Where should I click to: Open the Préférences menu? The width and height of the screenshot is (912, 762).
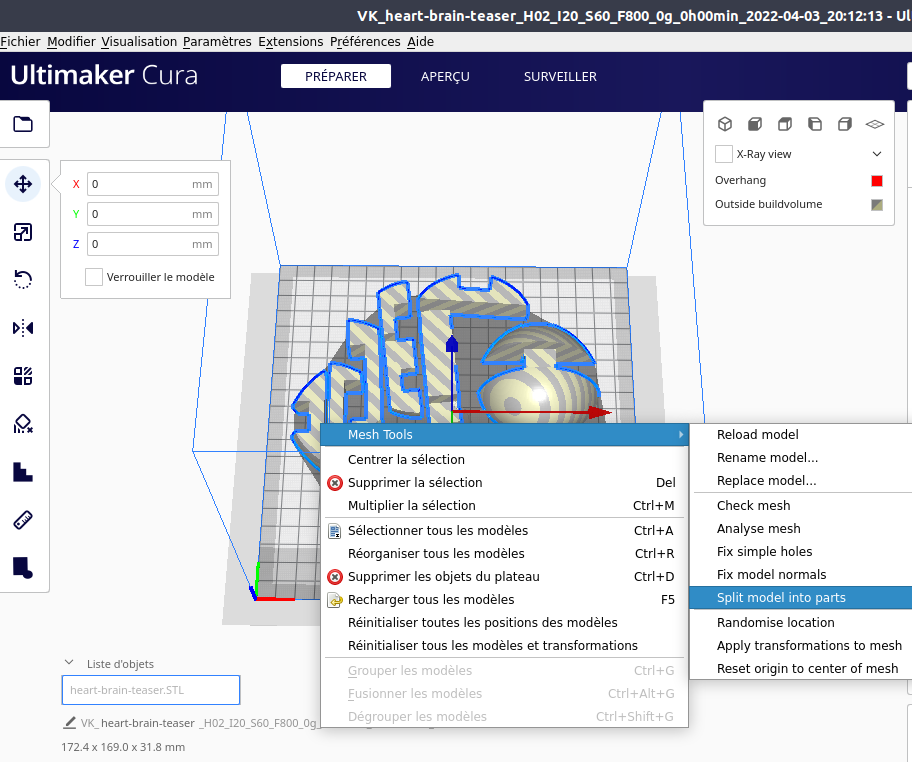click(x=365, y=41)
